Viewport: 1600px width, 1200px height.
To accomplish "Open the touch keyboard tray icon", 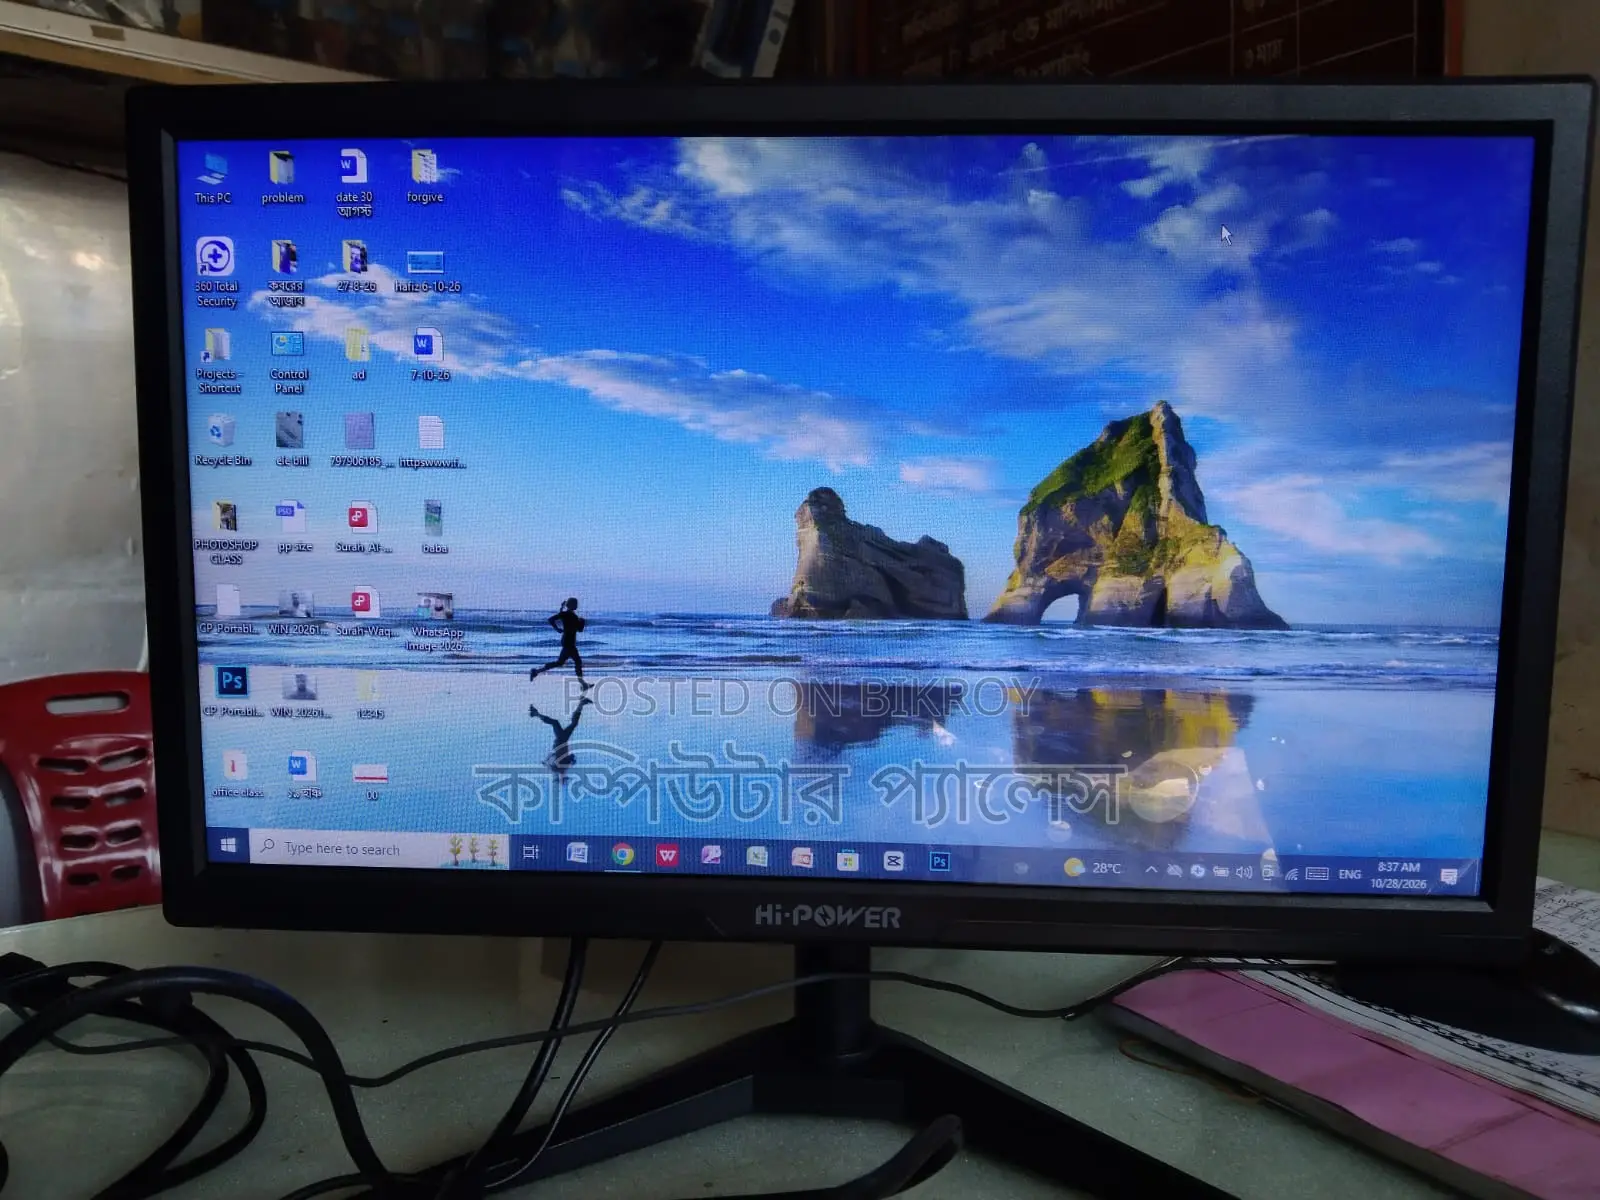I will [x=1317, y=874].
